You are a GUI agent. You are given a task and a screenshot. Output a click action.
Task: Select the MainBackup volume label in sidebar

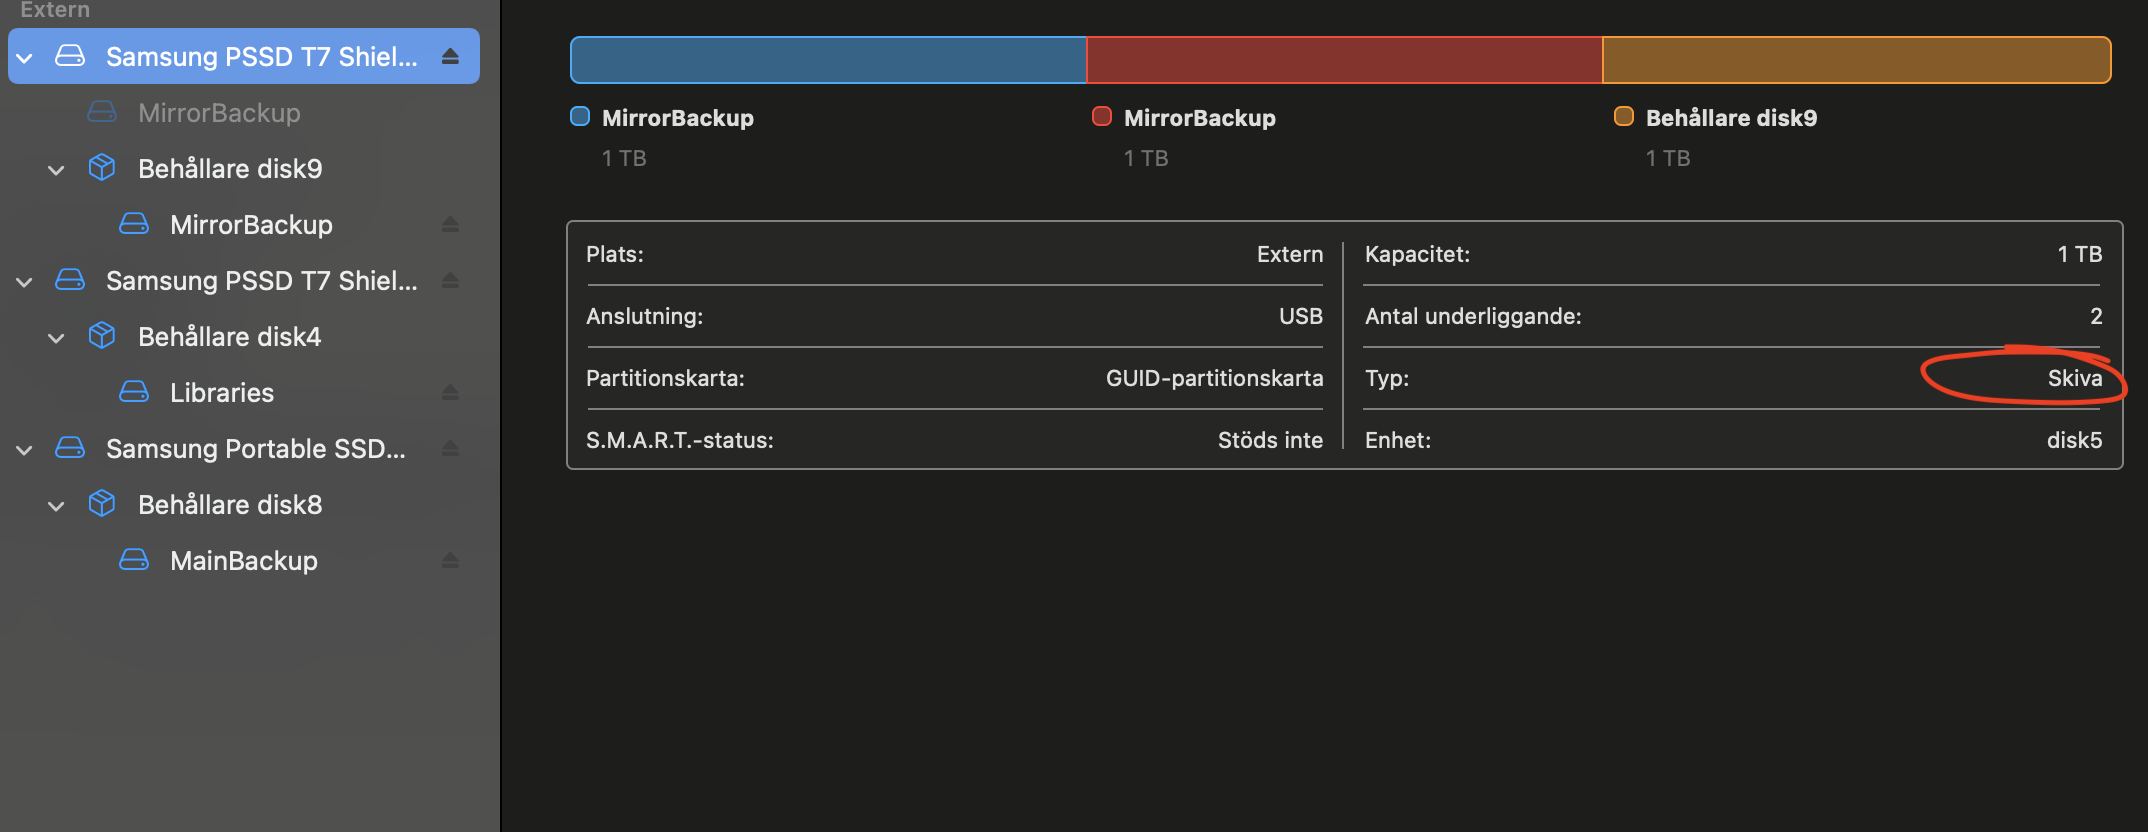coord(244,561)
